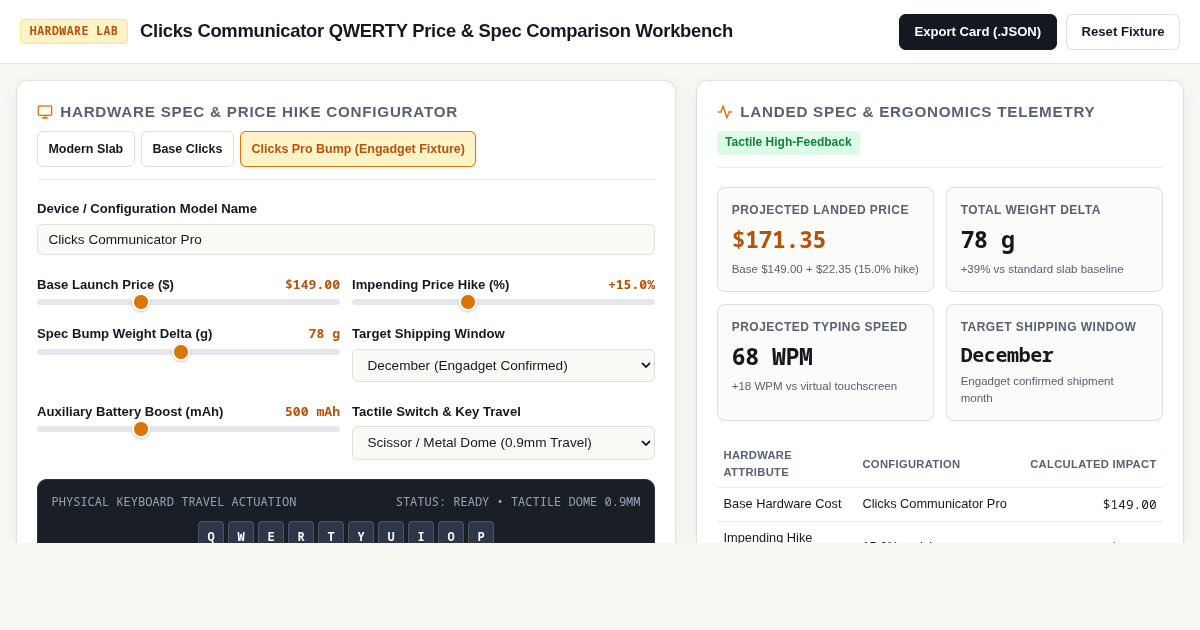The image size is (1200, 630).
Task: Click the December value in the shipping window card
Action: pyautogui.click(x=1007, y=355)
